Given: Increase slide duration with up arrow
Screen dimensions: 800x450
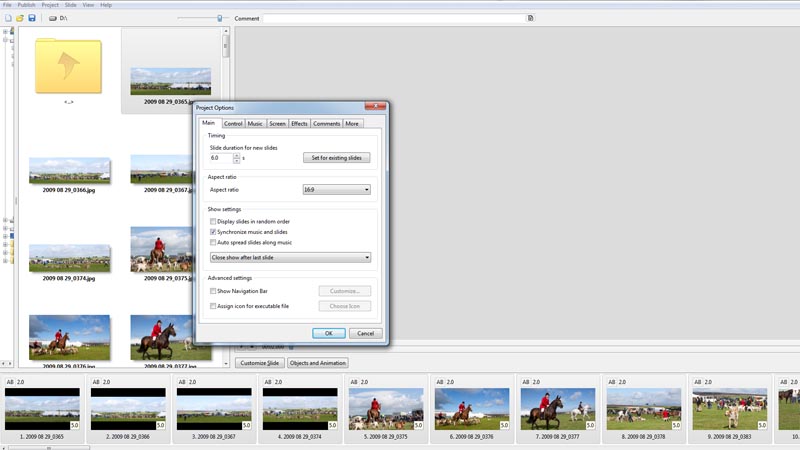Looking at the screenshot, I should [237, 155].
